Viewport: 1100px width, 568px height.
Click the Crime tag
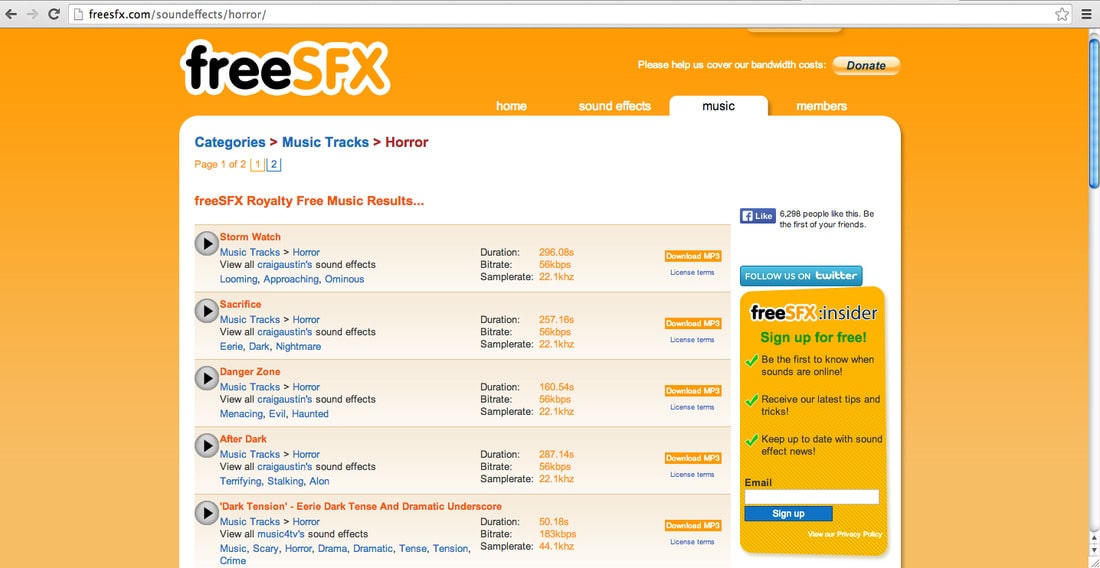pyautogui.click(x=233, y=560)
